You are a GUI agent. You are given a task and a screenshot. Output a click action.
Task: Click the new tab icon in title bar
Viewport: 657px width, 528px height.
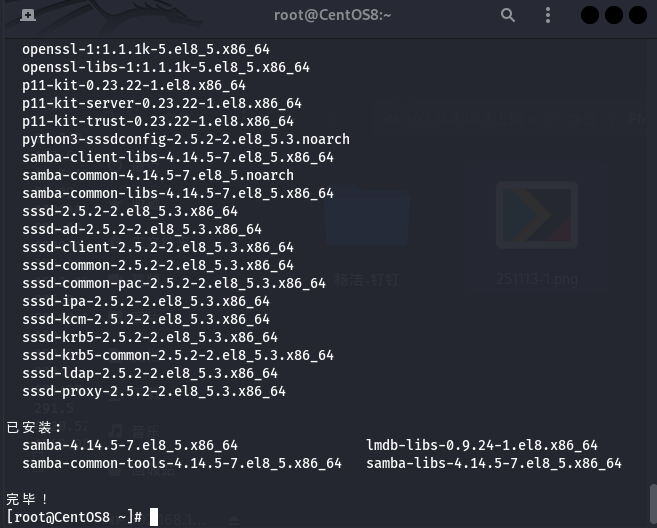[27, 15]
